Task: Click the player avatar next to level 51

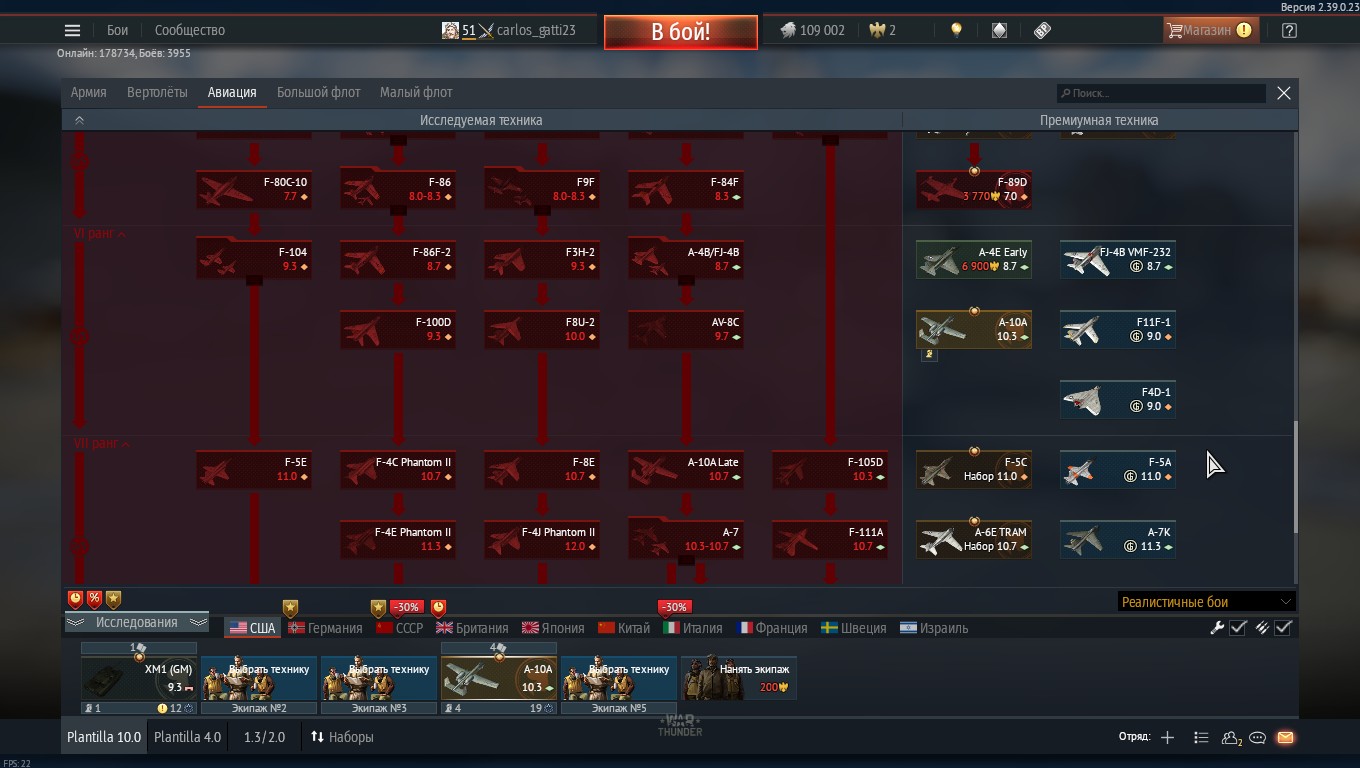Action: pos(450,30)
